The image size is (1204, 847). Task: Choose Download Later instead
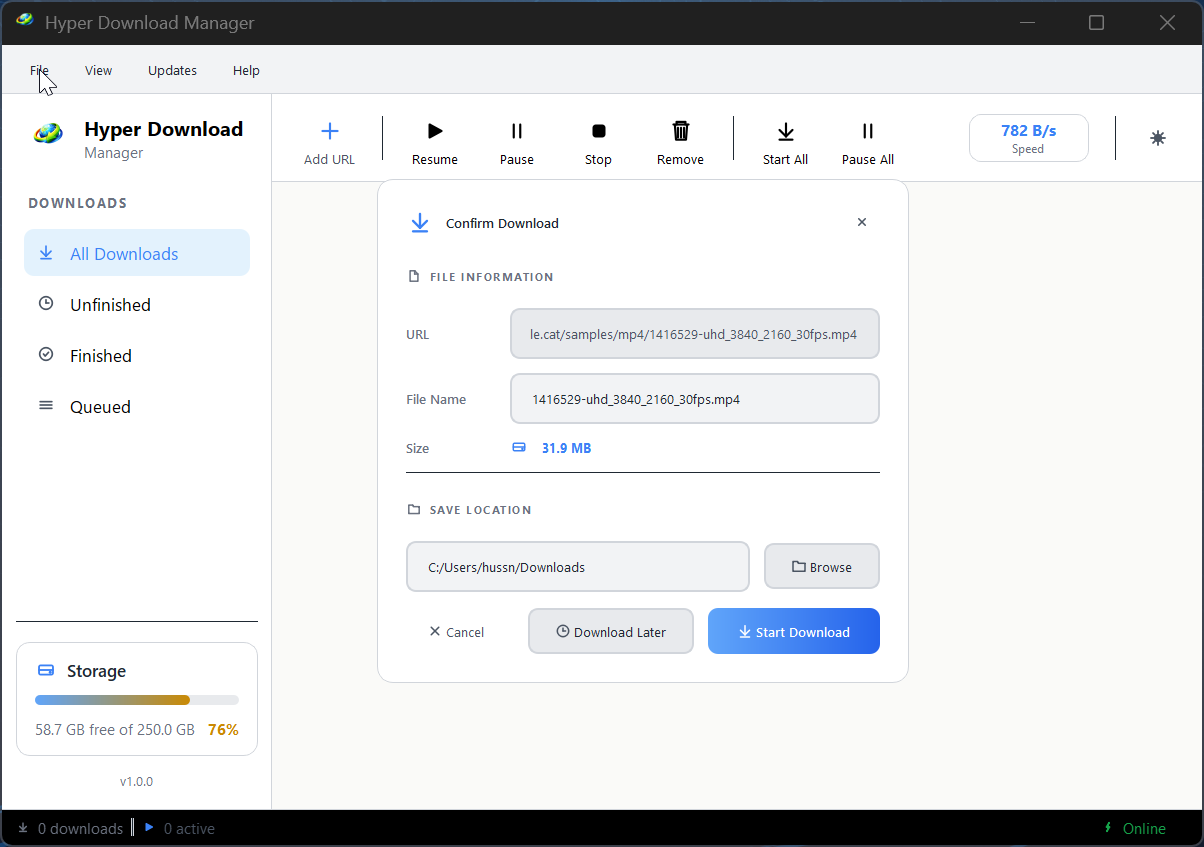tap(610, 631)
